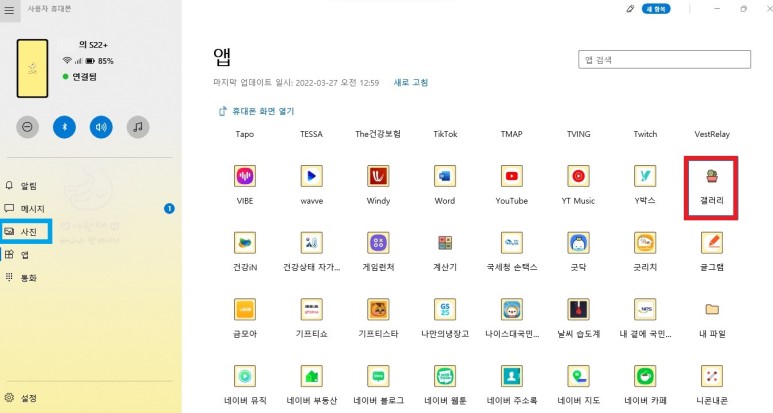Open the 네이버 지도 app icon
This screenshot has width=773, height=413.
(578, 376)
